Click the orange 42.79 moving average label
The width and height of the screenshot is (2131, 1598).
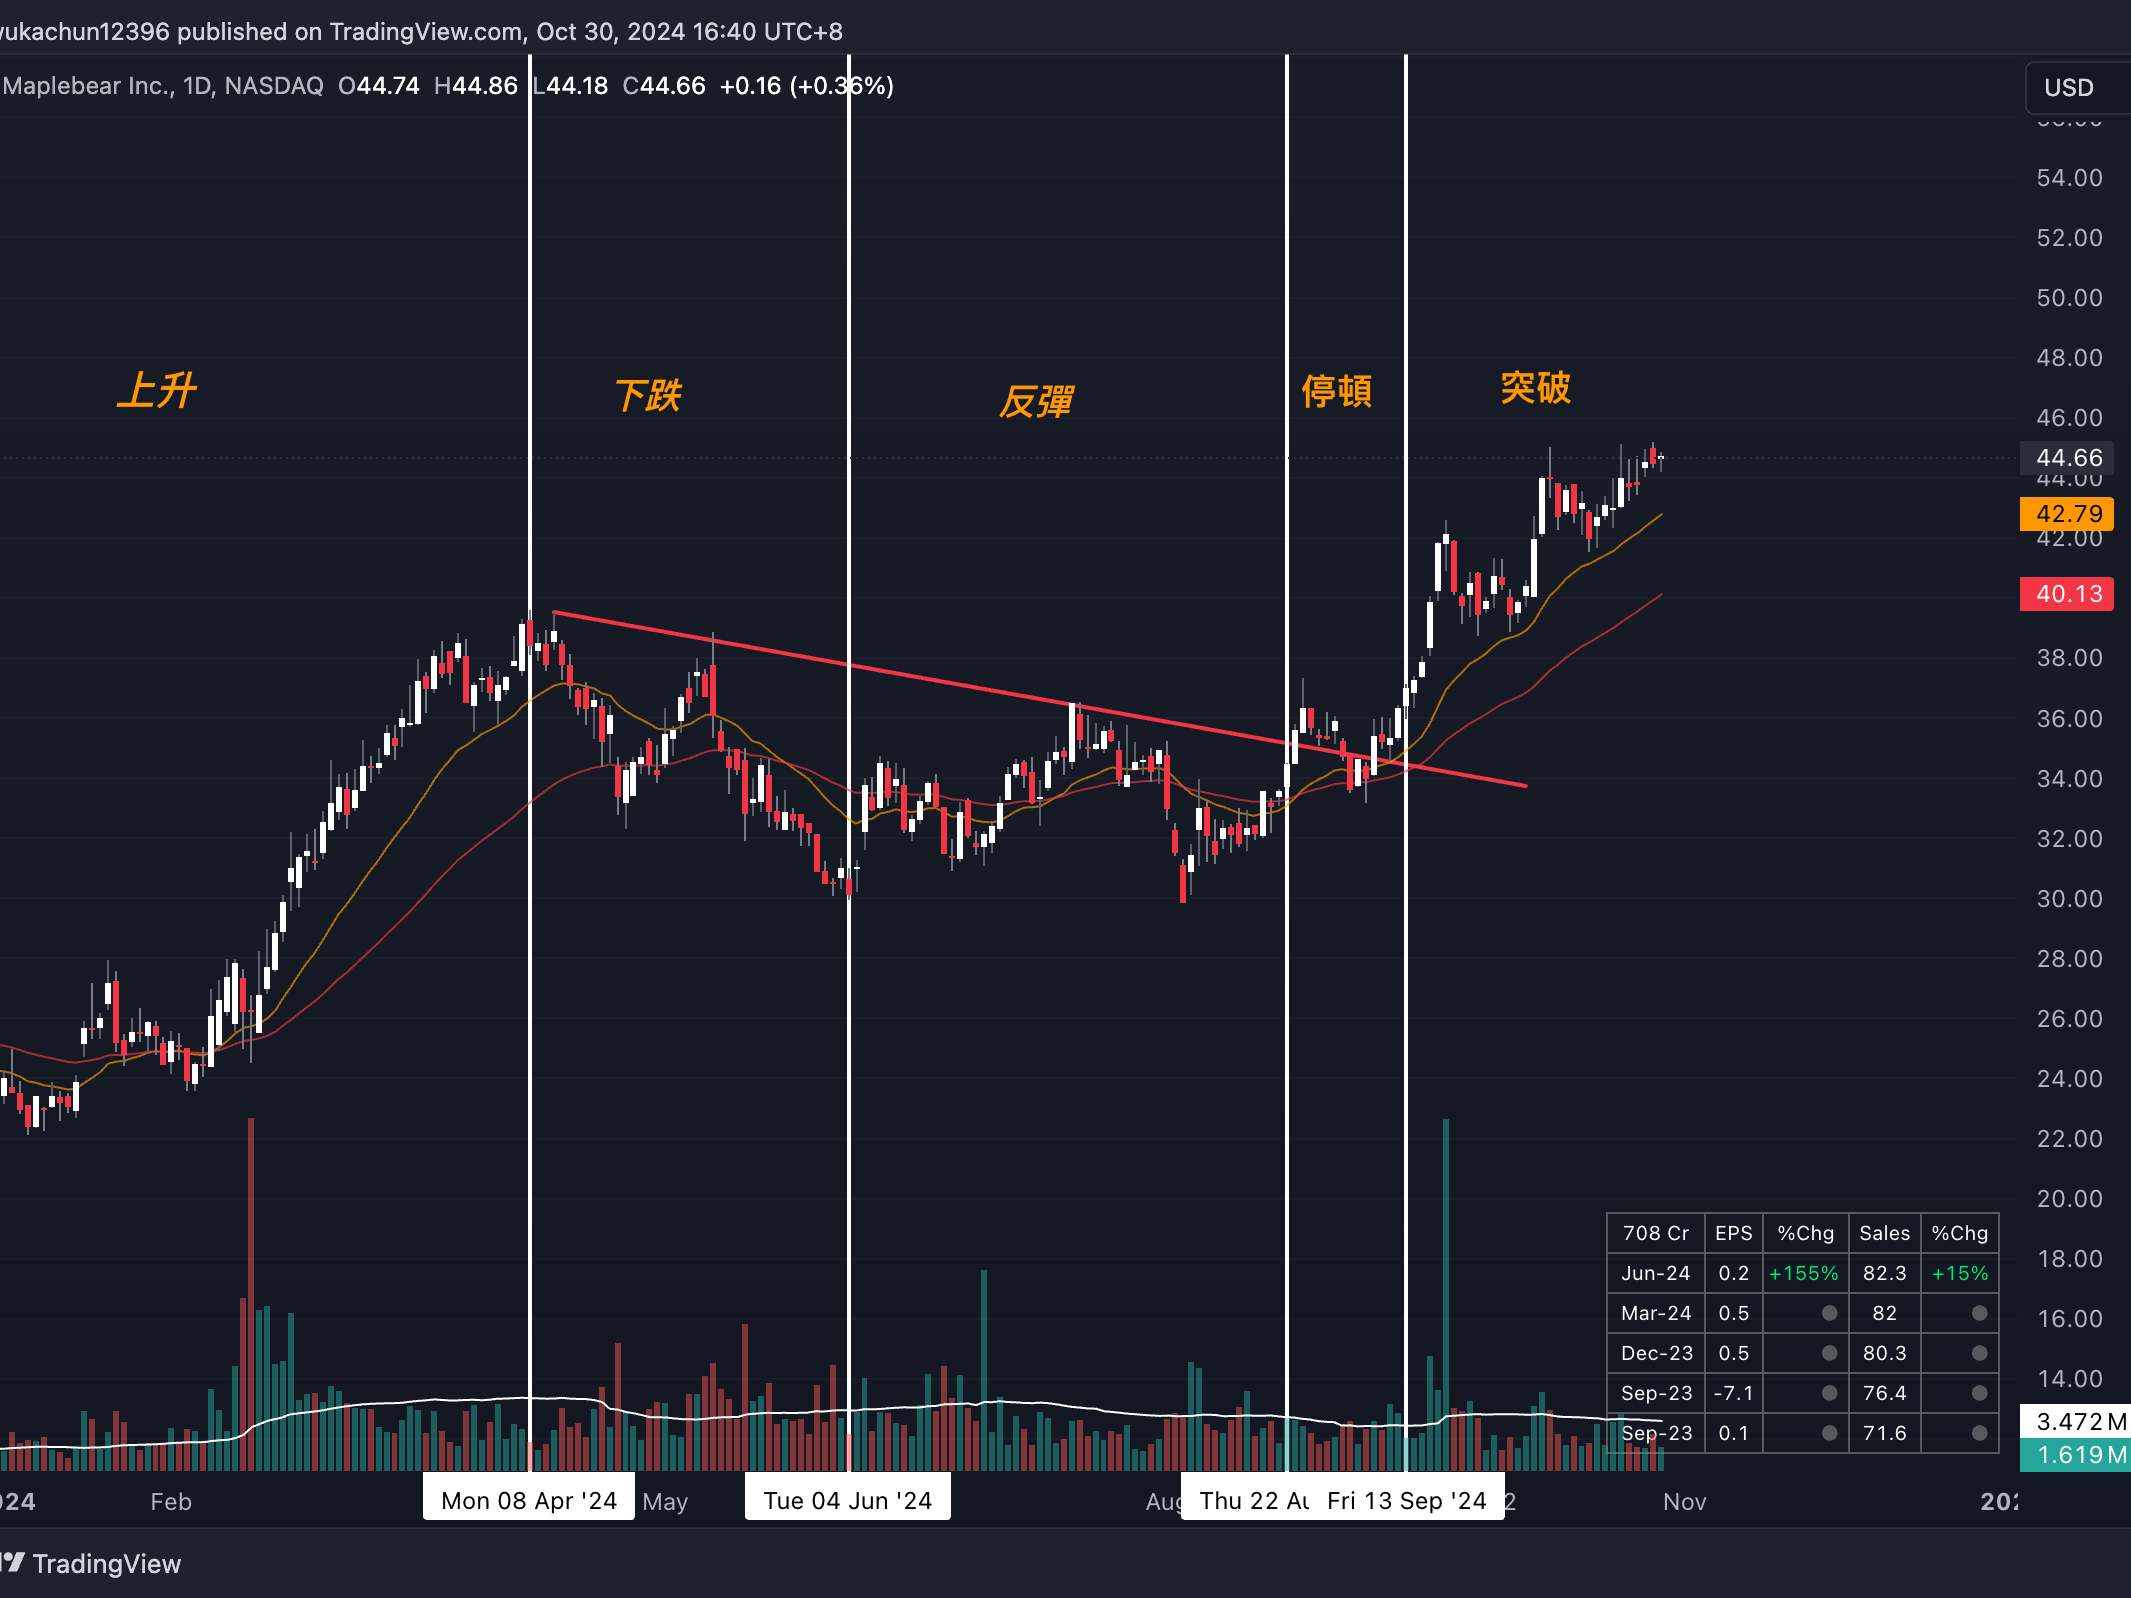(2067, 514)
